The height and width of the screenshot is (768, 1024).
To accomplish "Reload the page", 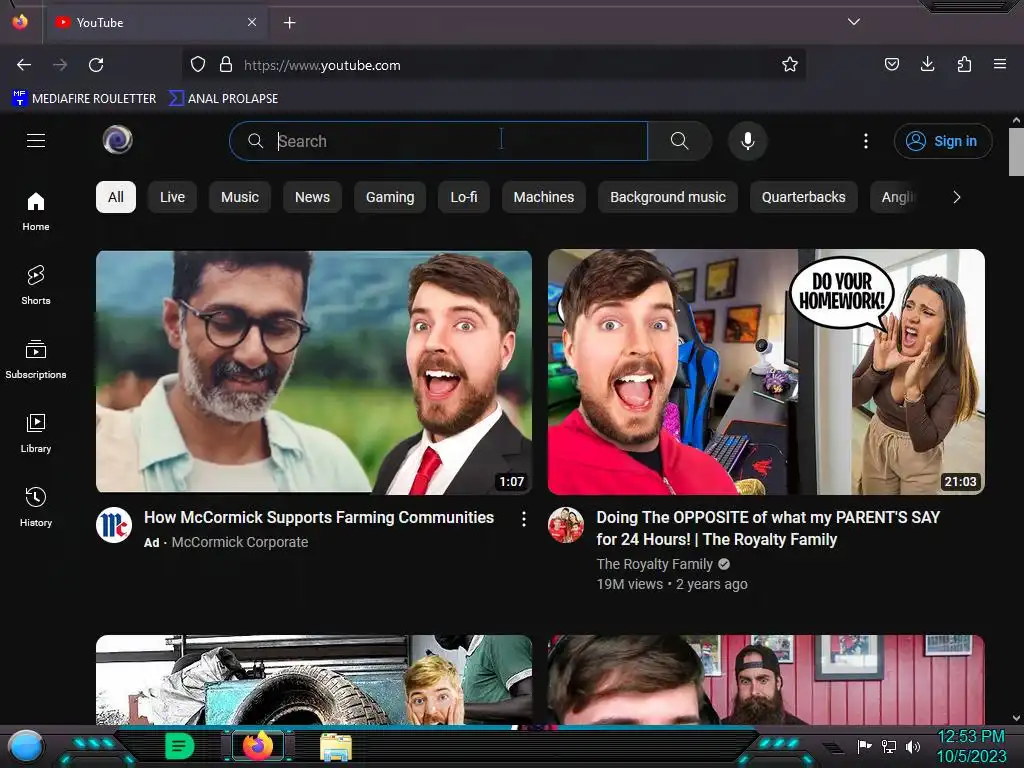I will [x=96, y=65].
